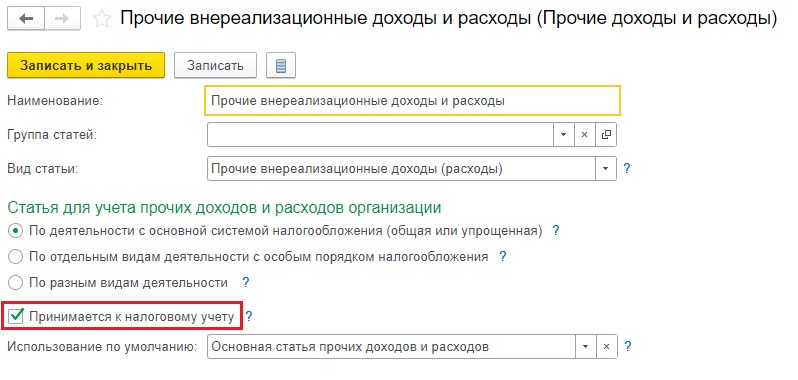Screen dimensions: 798x380
Task: Click the Использование по умолчанию value field
Action: click(x=391, y=347)
